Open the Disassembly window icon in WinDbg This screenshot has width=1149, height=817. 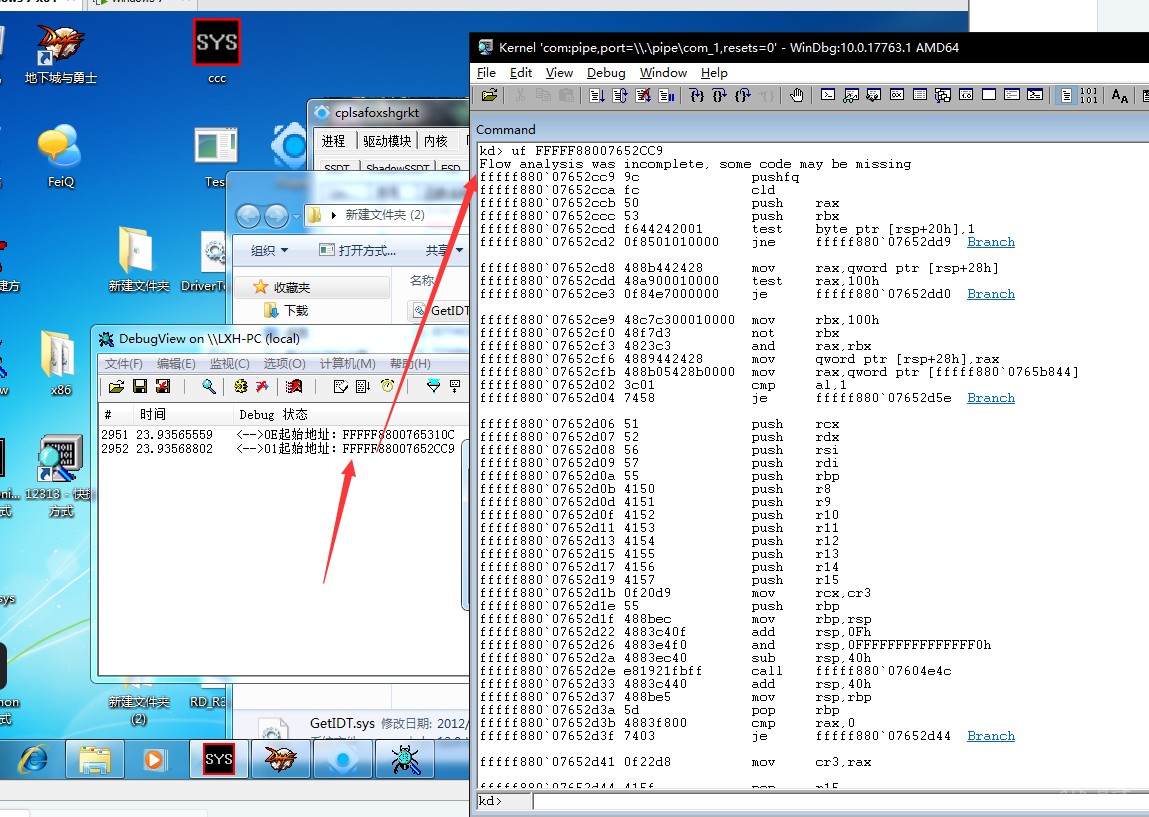coord(966,95)
